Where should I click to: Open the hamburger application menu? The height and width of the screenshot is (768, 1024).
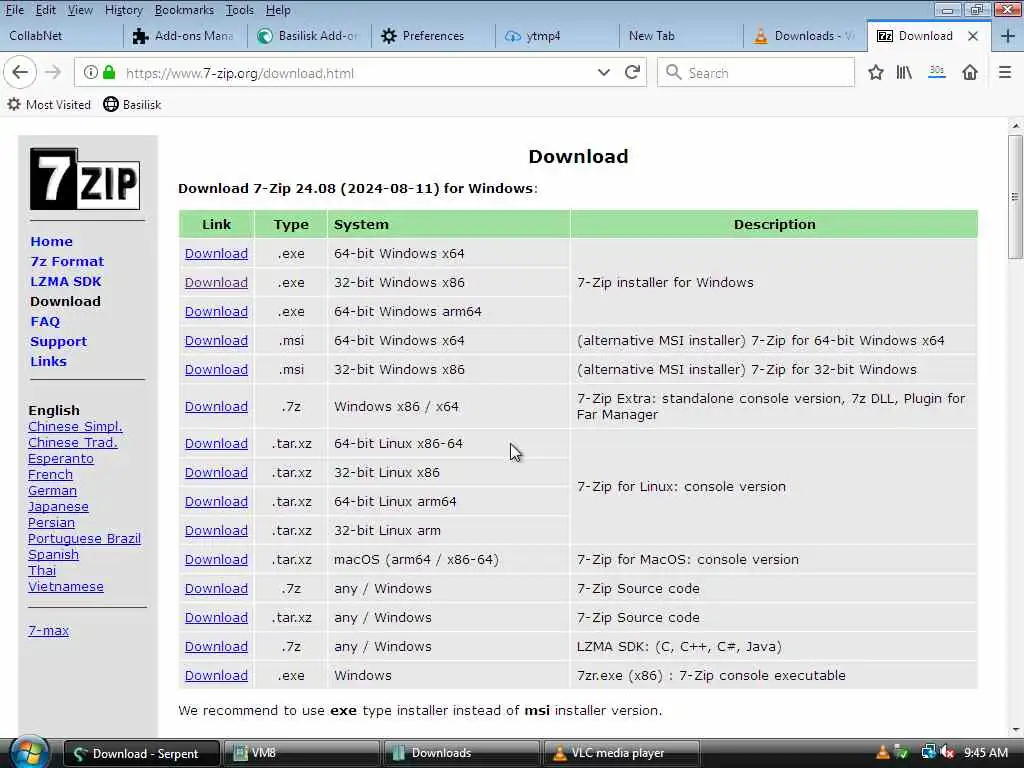click(x=1004, y=72)
